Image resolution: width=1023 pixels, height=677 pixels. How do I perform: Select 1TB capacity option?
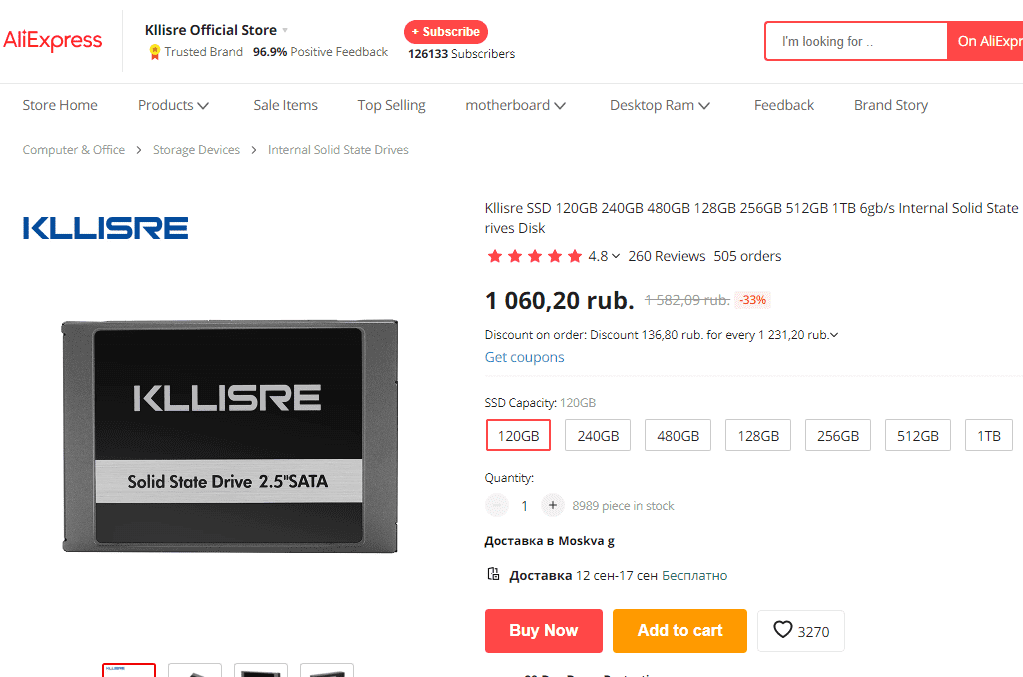point(988,435)
